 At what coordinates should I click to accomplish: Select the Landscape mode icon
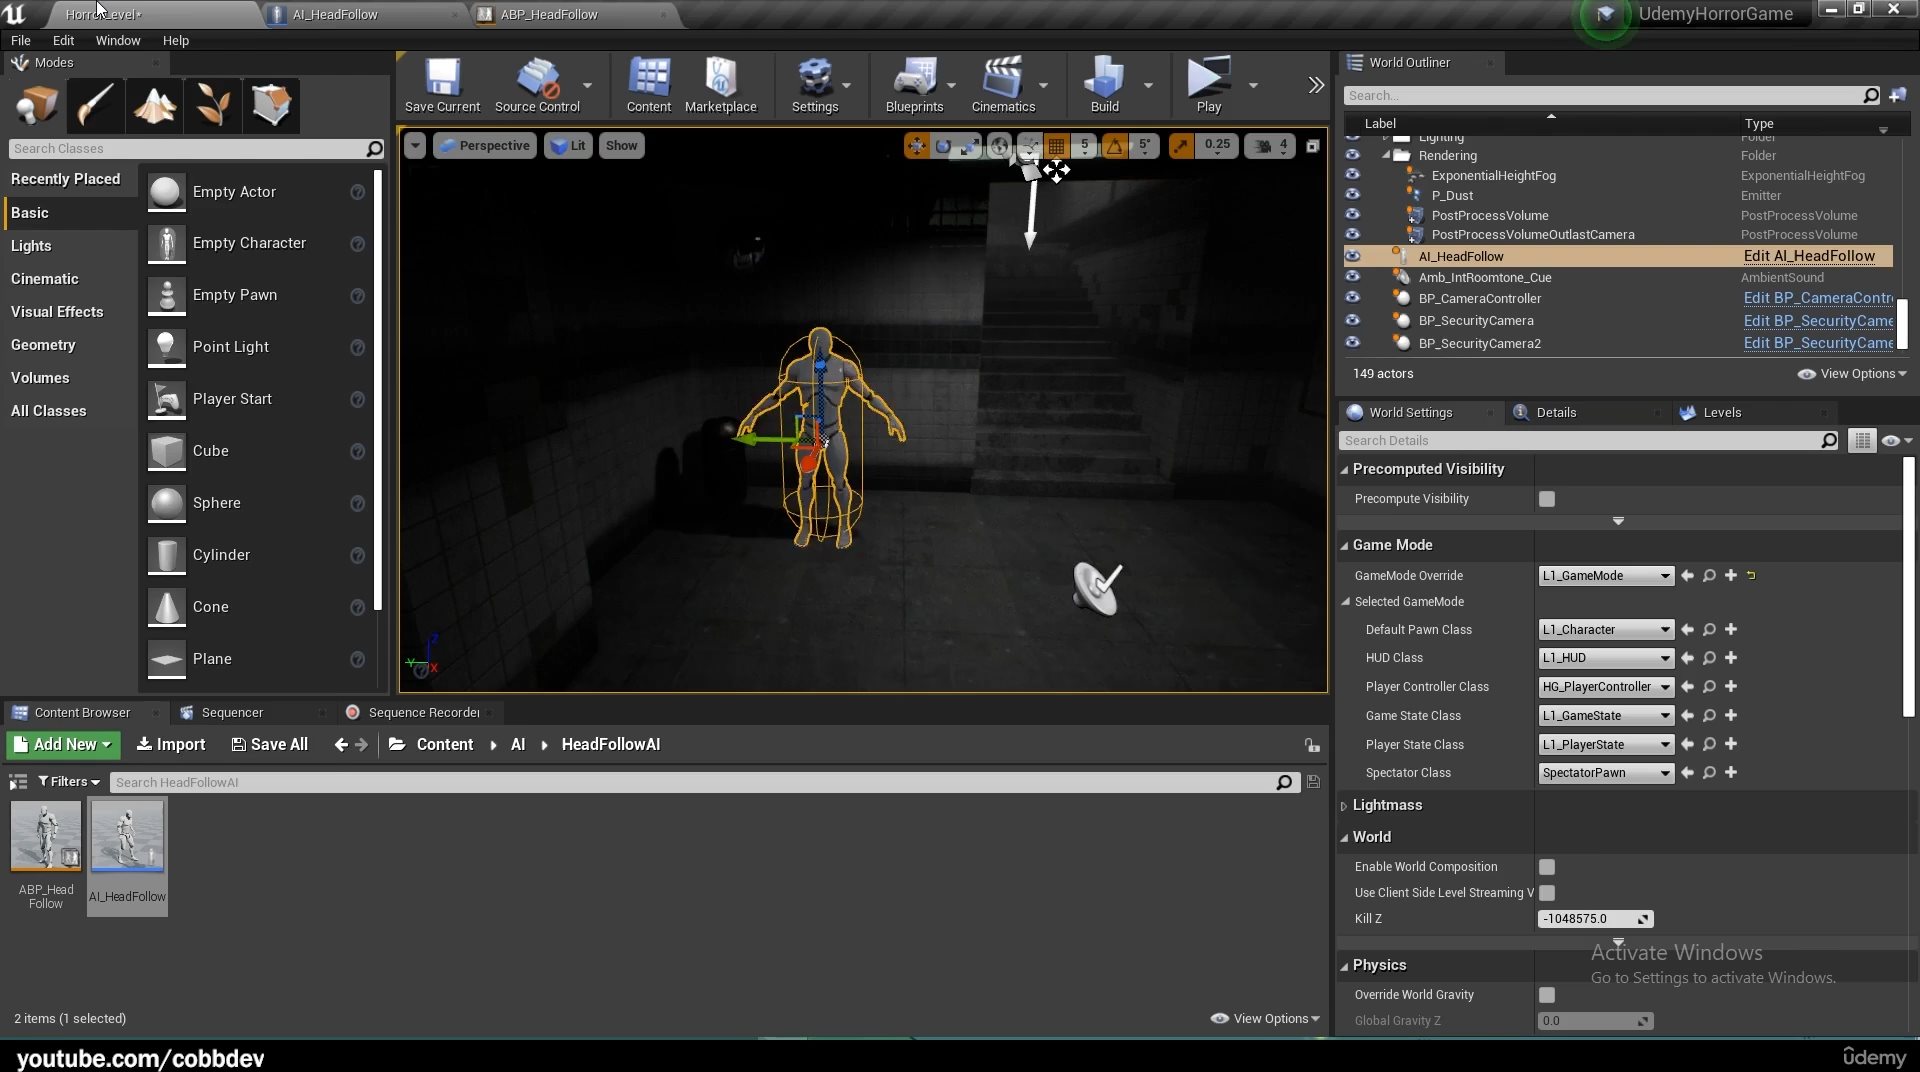click(x=154, y=105)
